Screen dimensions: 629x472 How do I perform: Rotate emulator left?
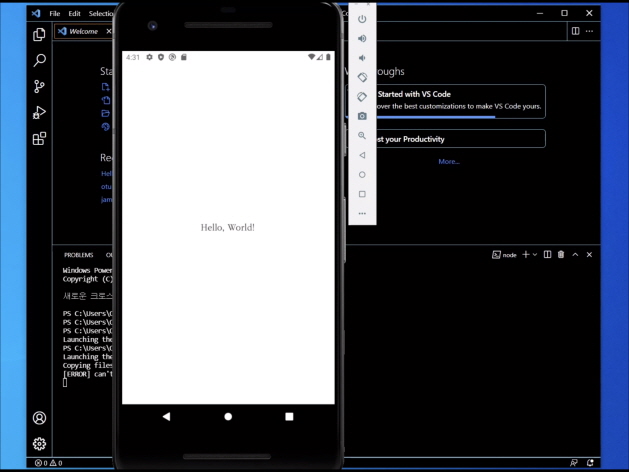click(362, 77)
